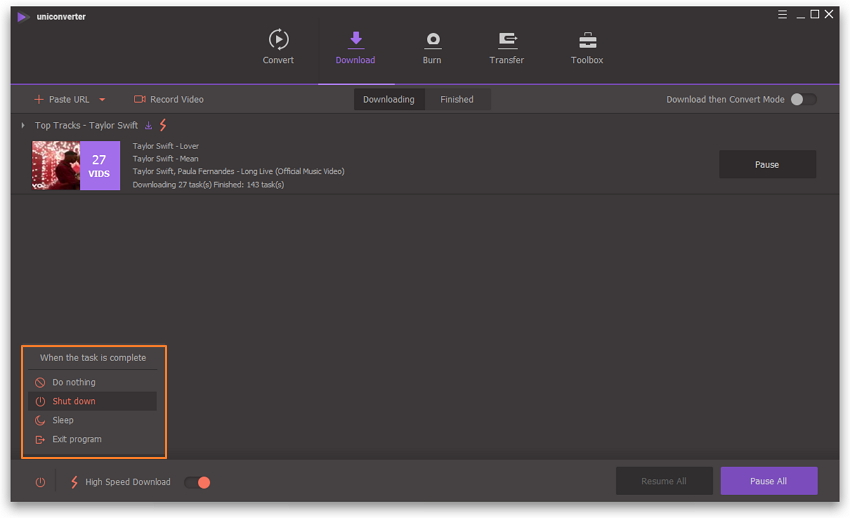
Task: Toggle Download then Convert Mode switch
Action: tap(803, 100)
